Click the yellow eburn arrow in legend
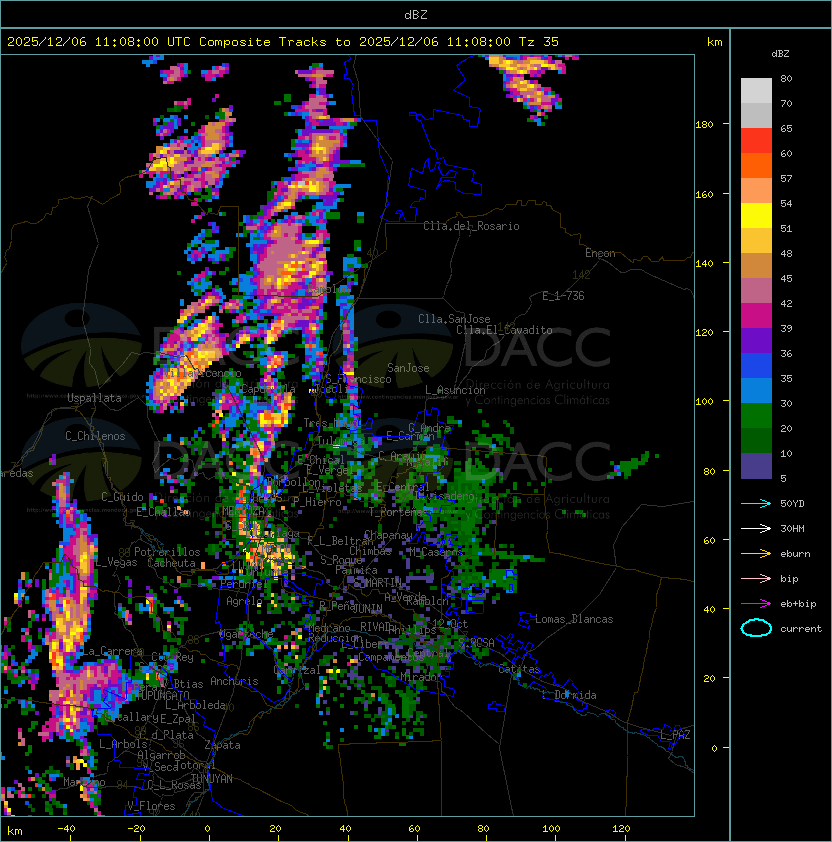The height and width of the screenshot is (842, 832). (756, 553)
